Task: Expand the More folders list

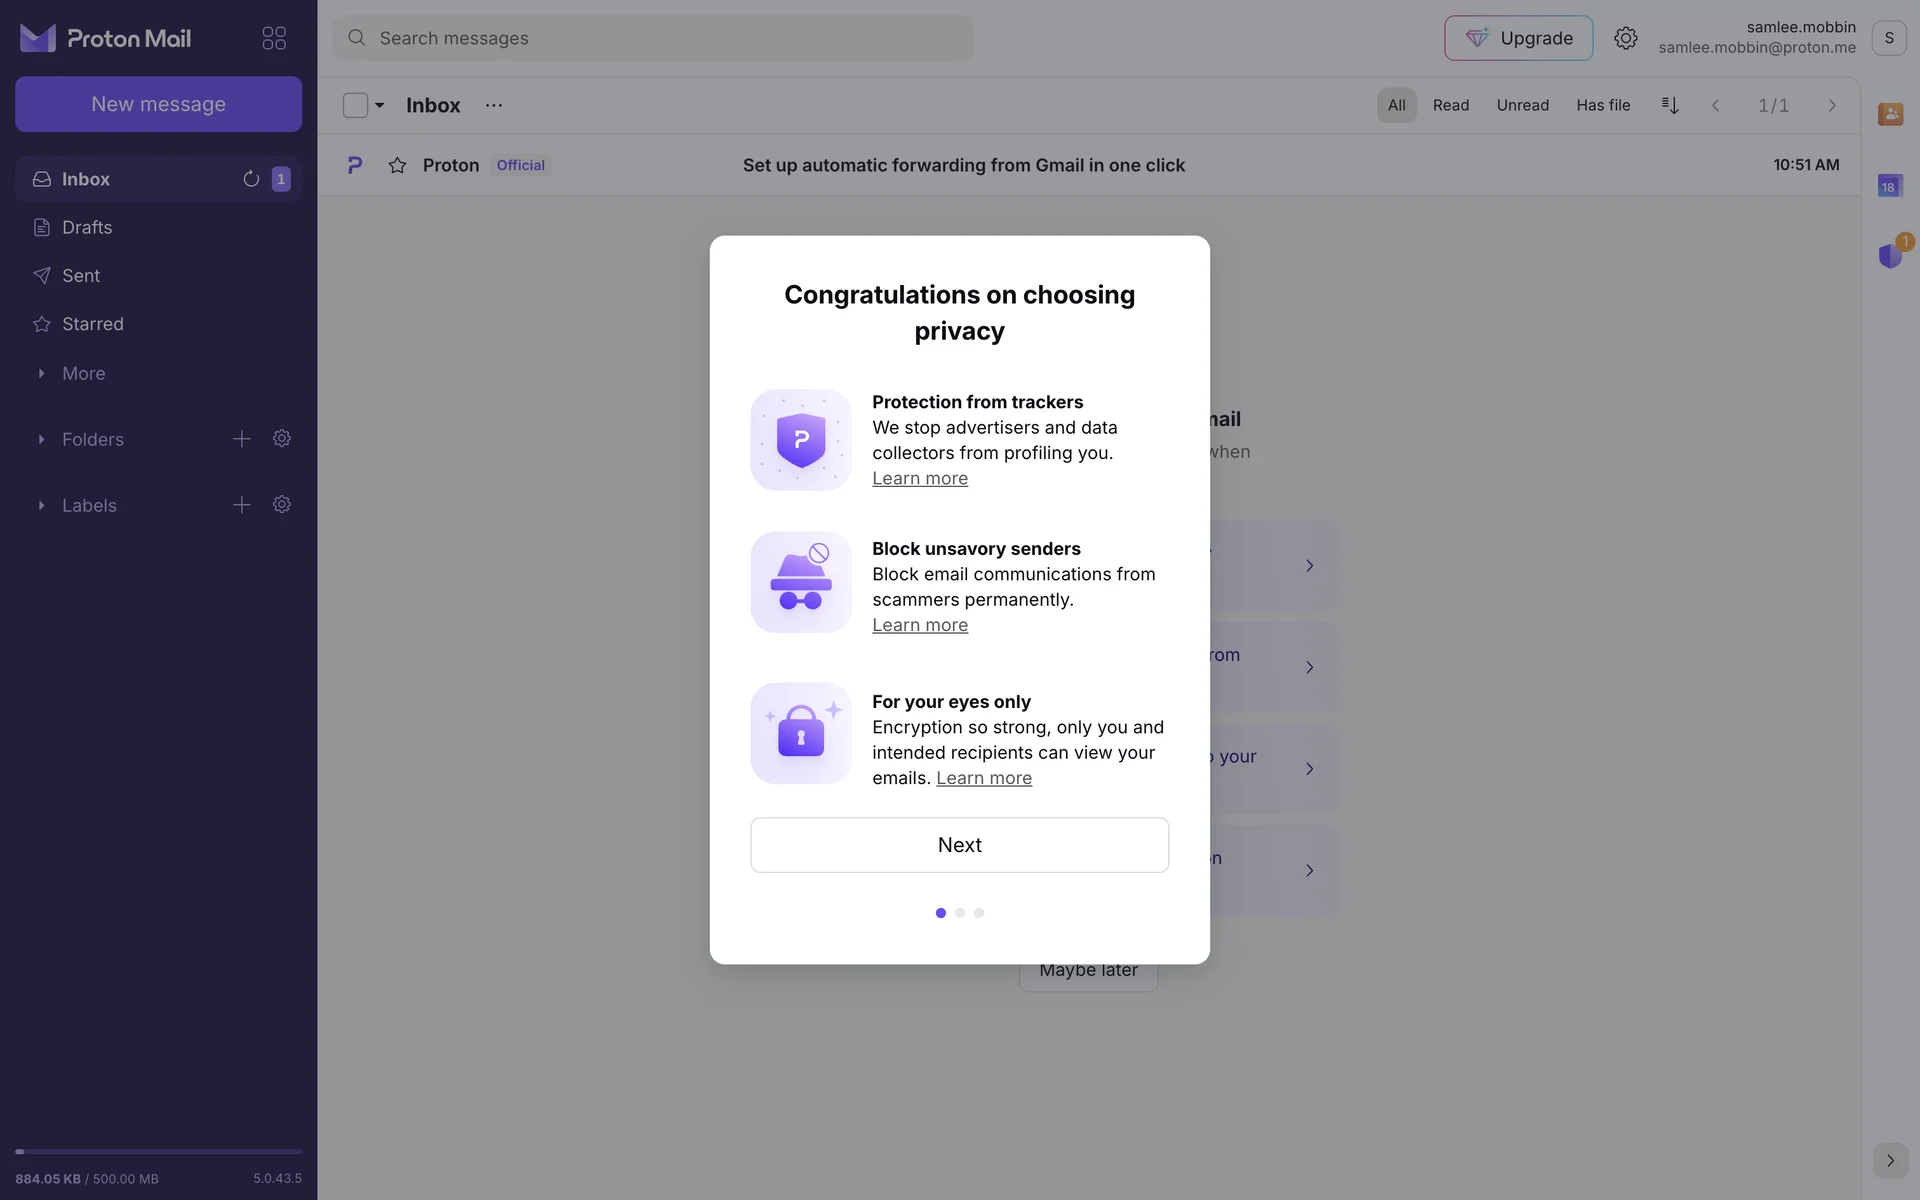Action: coord(42,373)
